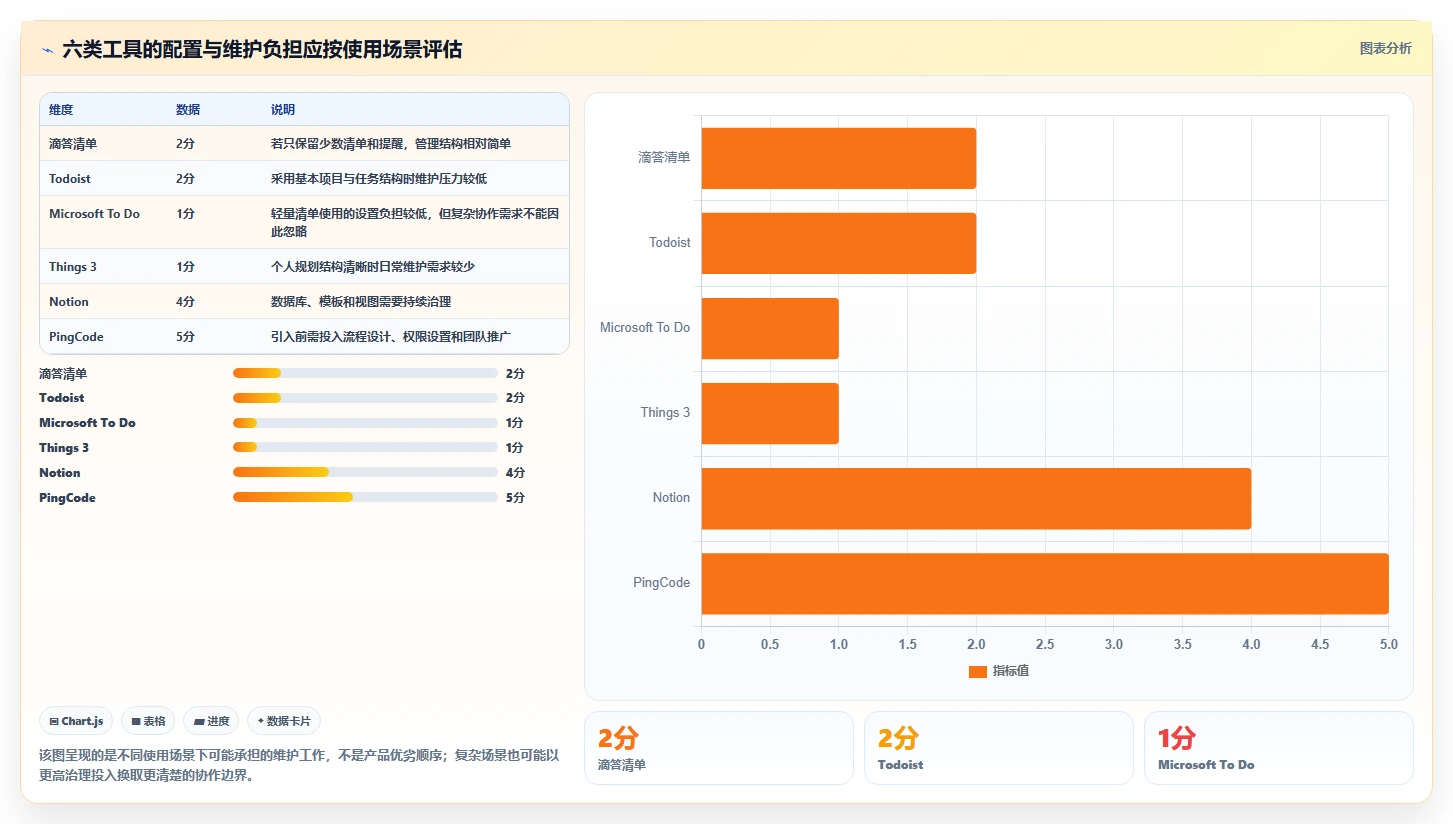Select the PingCode table row name
1453x824 pixels.
pos(76,337)
